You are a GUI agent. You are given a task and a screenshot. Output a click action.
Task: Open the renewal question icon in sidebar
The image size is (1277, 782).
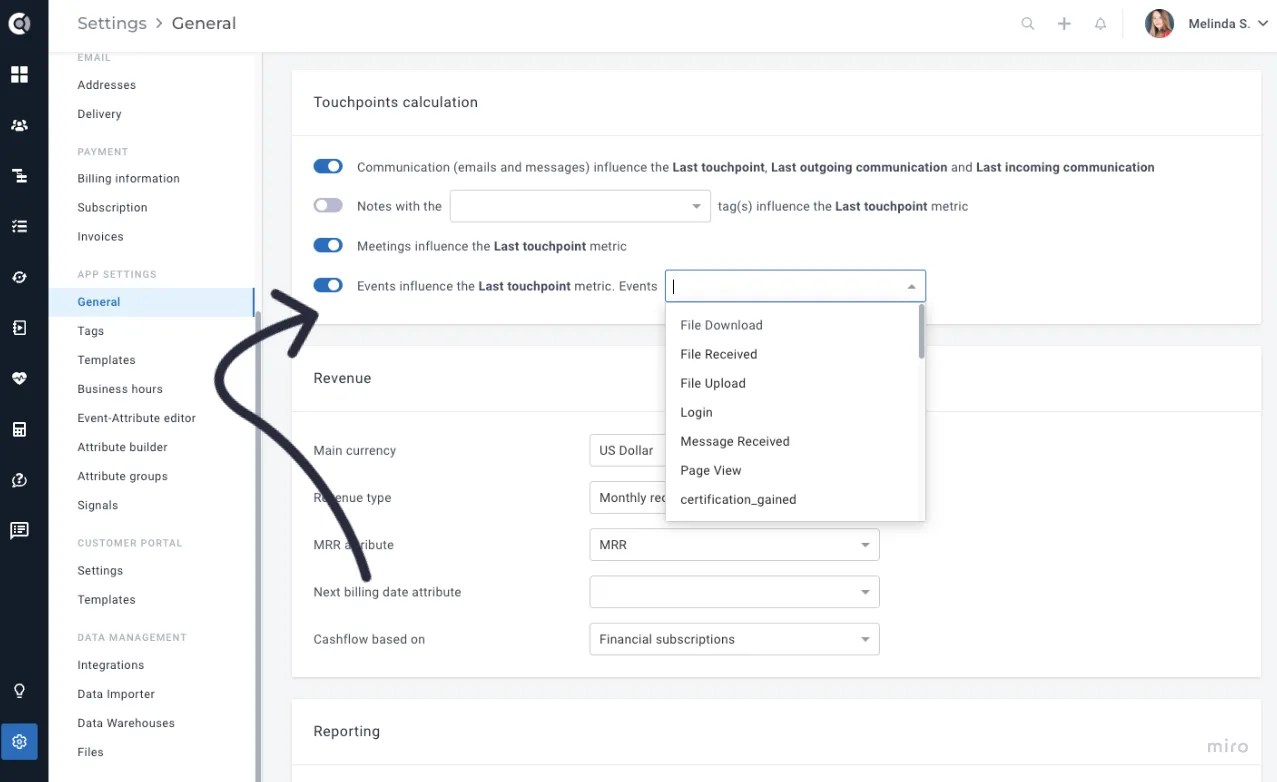click(x=19, y=480)
